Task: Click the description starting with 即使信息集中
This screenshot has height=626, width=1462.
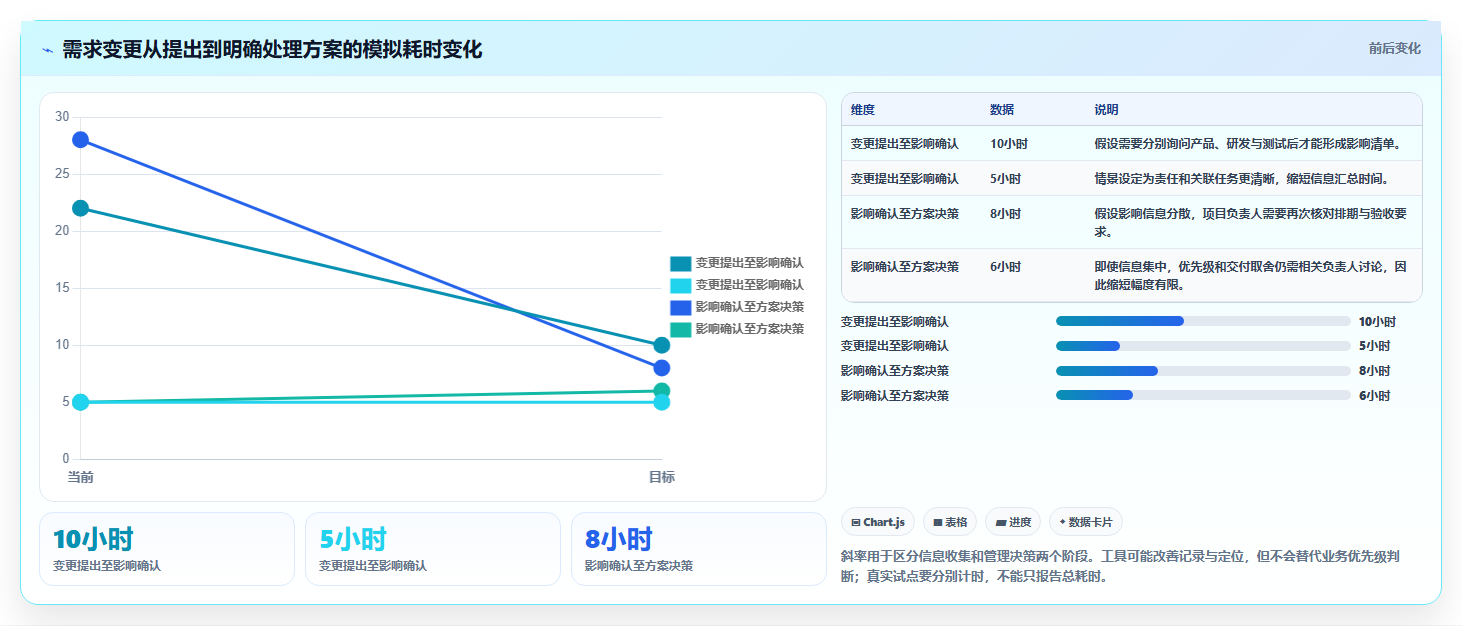Action: click(1251, 275)
